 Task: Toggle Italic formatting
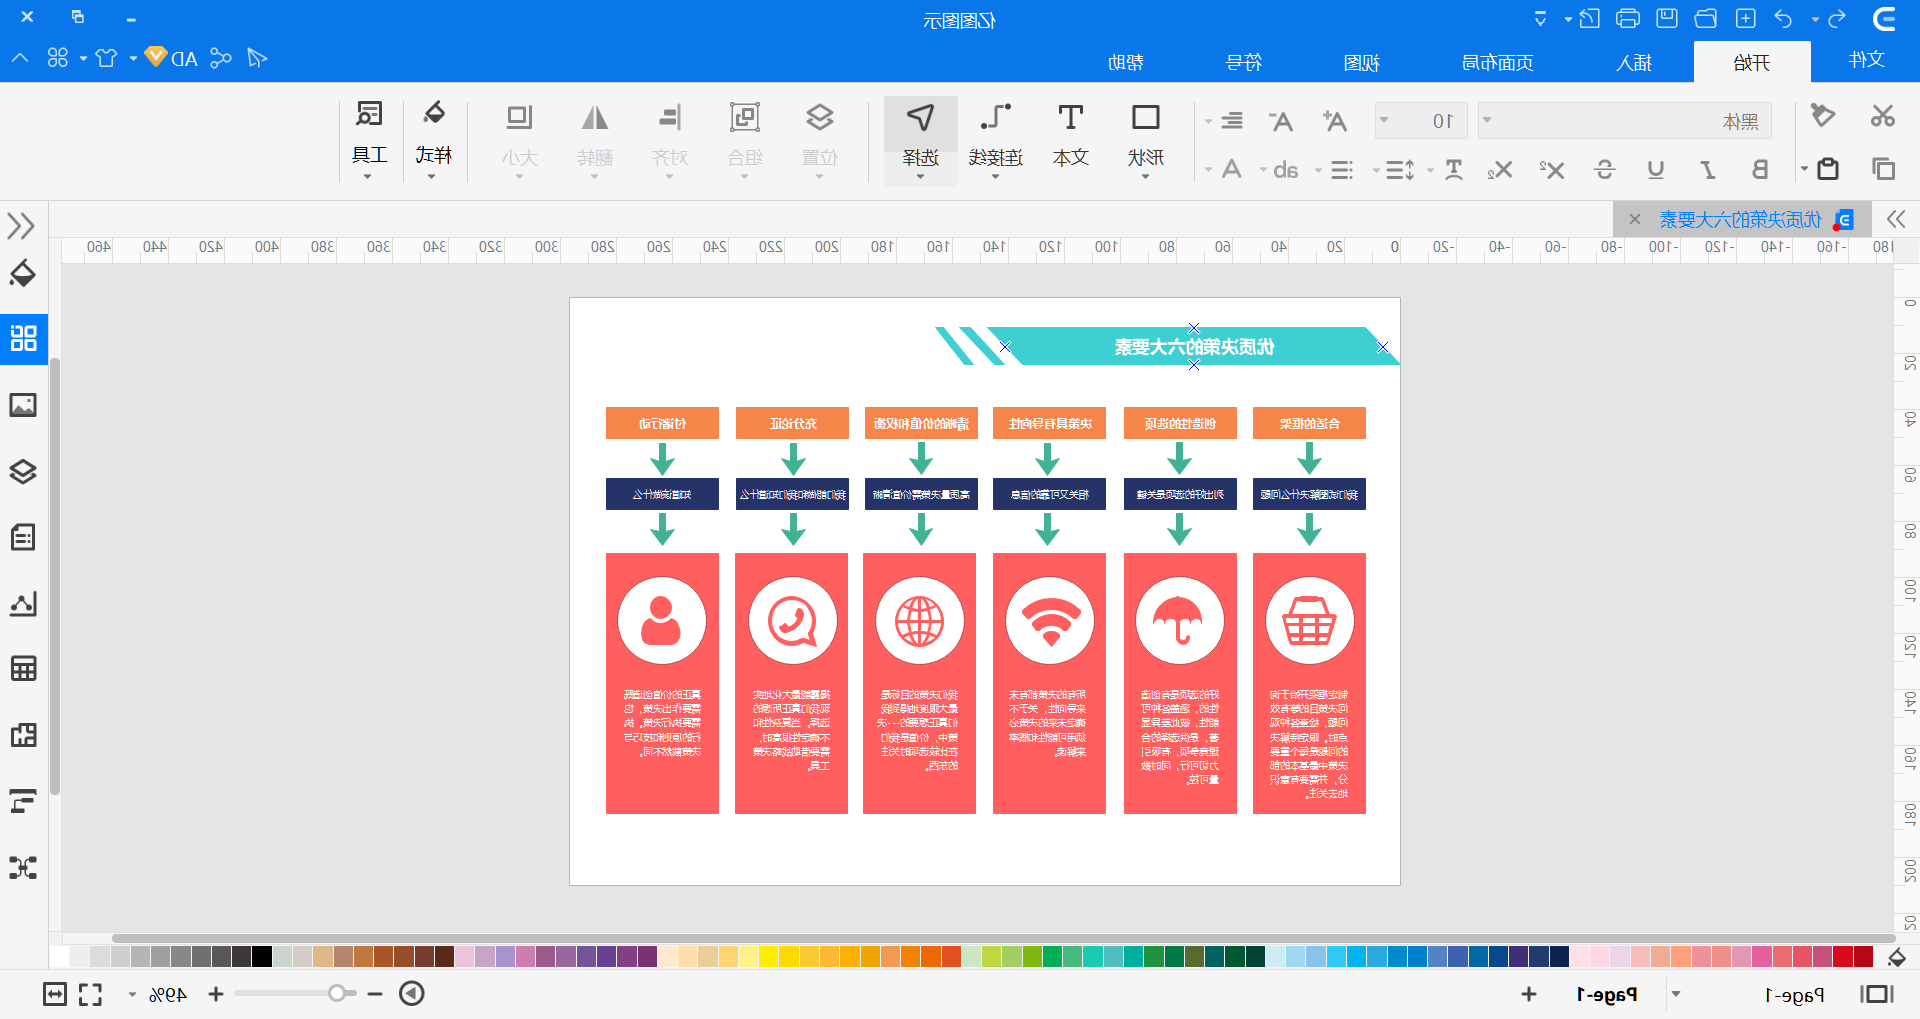1708,170
